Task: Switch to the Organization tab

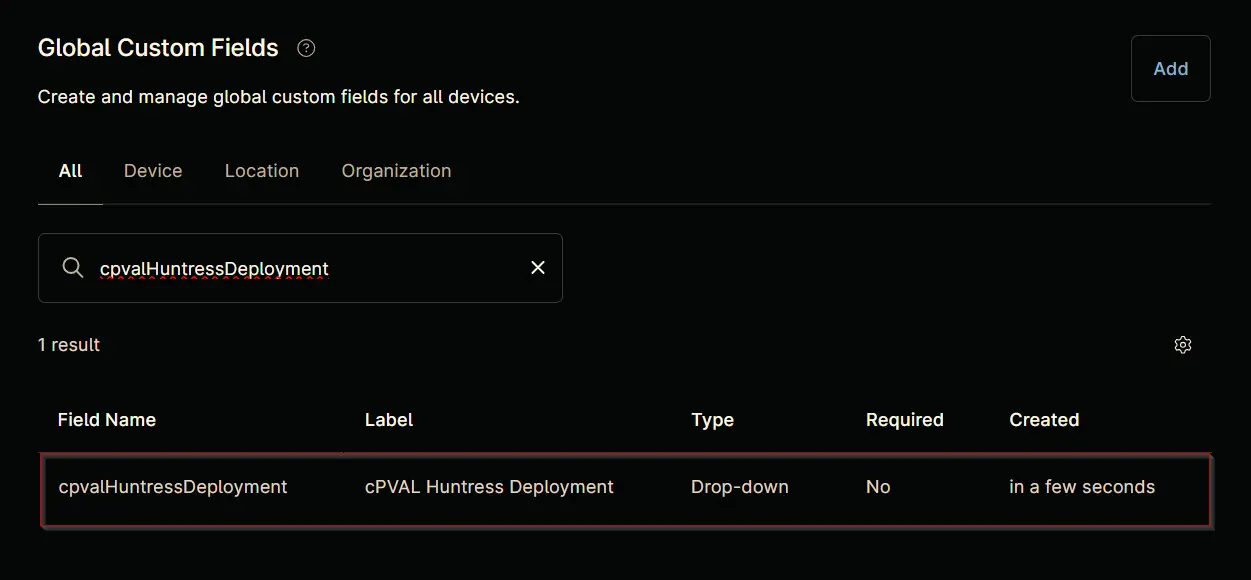Action: 396,171
